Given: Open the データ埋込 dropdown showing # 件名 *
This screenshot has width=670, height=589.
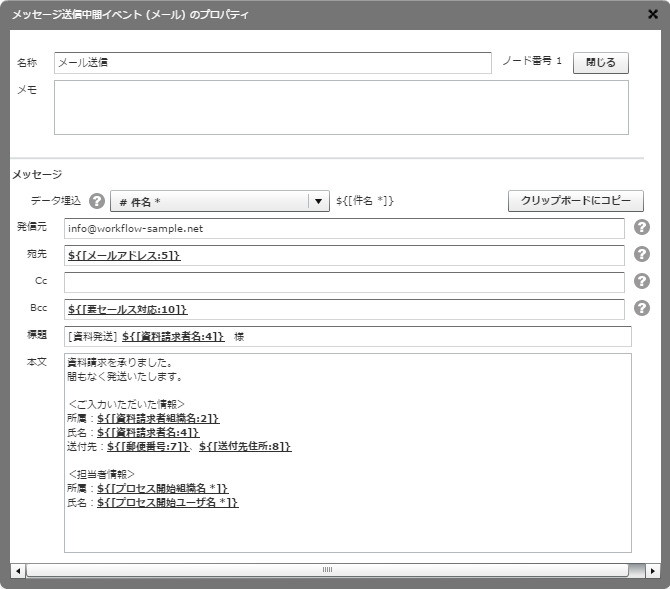Looking at the screenshot, I should 220,201.
